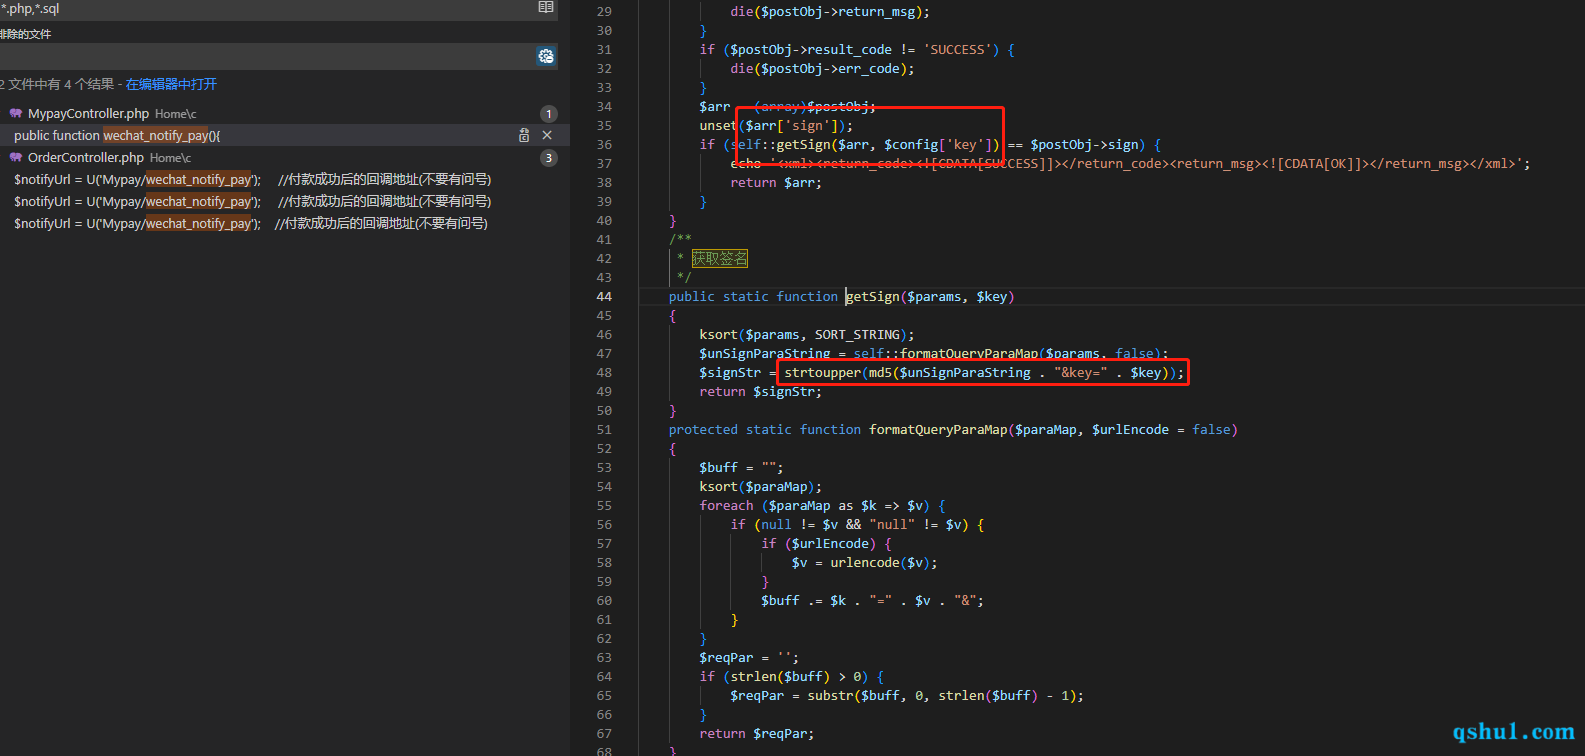Click 'getSign($params, $key)' function declaration
This screenshot has height=756, width=1585.
930,297
